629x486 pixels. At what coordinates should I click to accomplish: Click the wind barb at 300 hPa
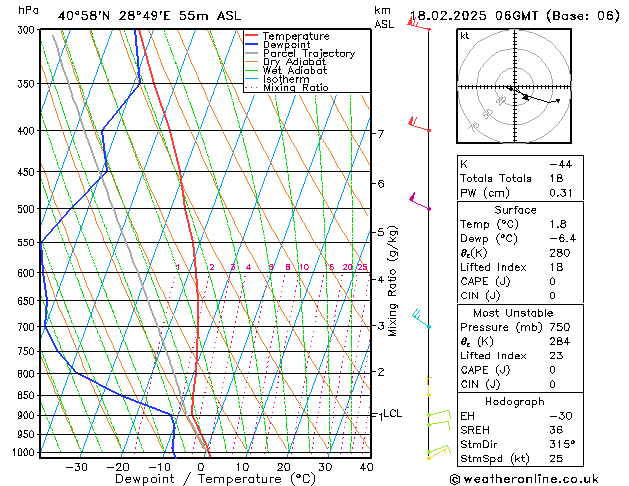point(419,24)
